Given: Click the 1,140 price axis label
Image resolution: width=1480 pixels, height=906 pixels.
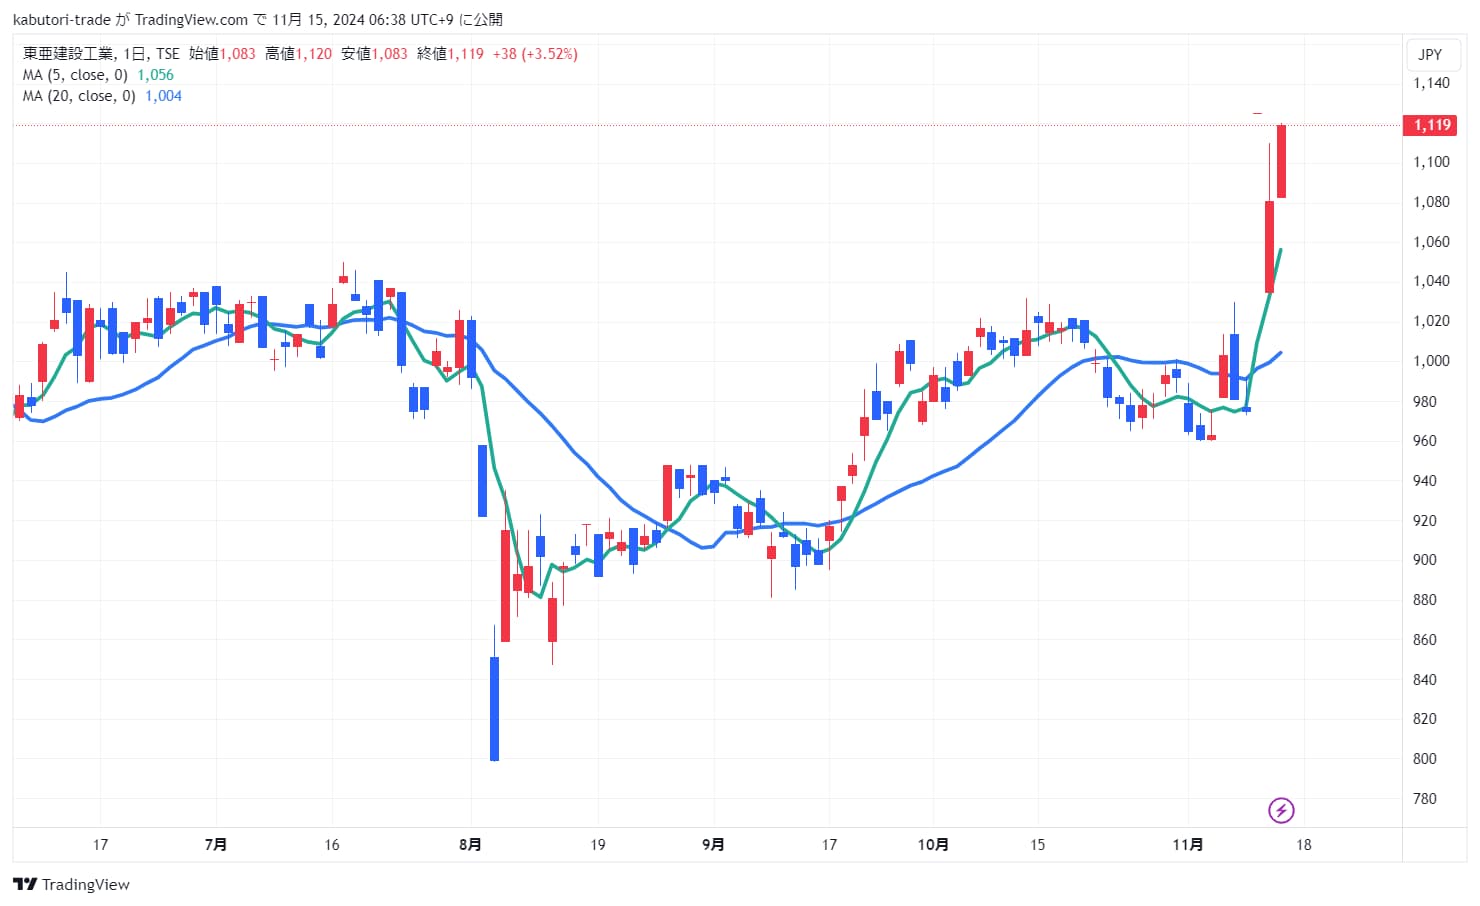Looking at the screenshot, I should pos(1431,83).
